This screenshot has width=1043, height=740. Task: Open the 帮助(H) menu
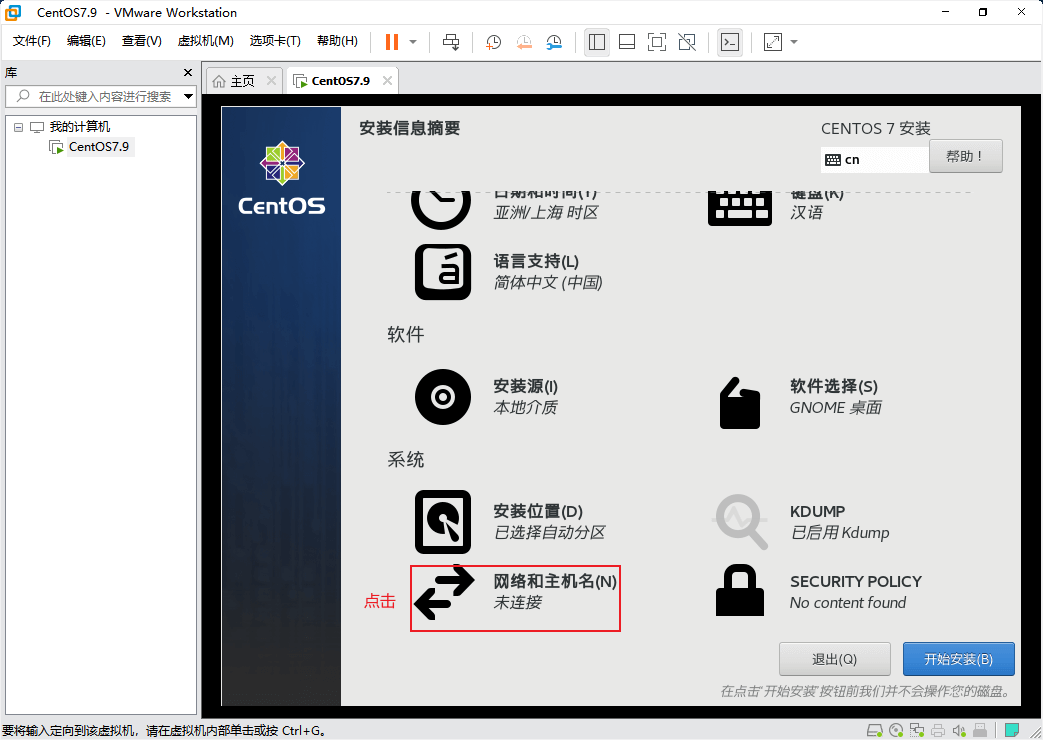point(337,41)
